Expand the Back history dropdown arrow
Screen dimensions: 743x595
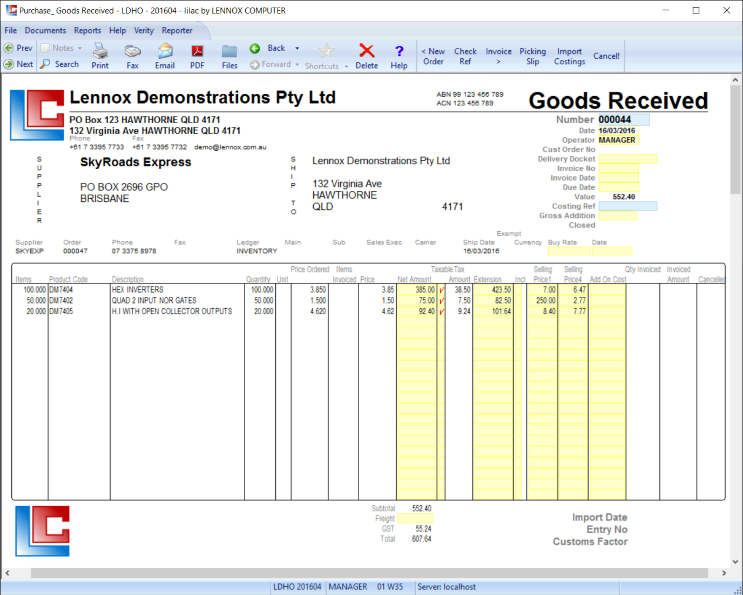coord(297,48)
